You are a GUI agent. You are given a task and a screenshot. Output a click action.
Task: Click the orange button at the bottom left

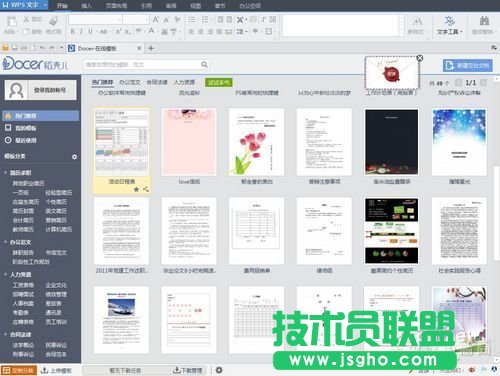(18, 370)
